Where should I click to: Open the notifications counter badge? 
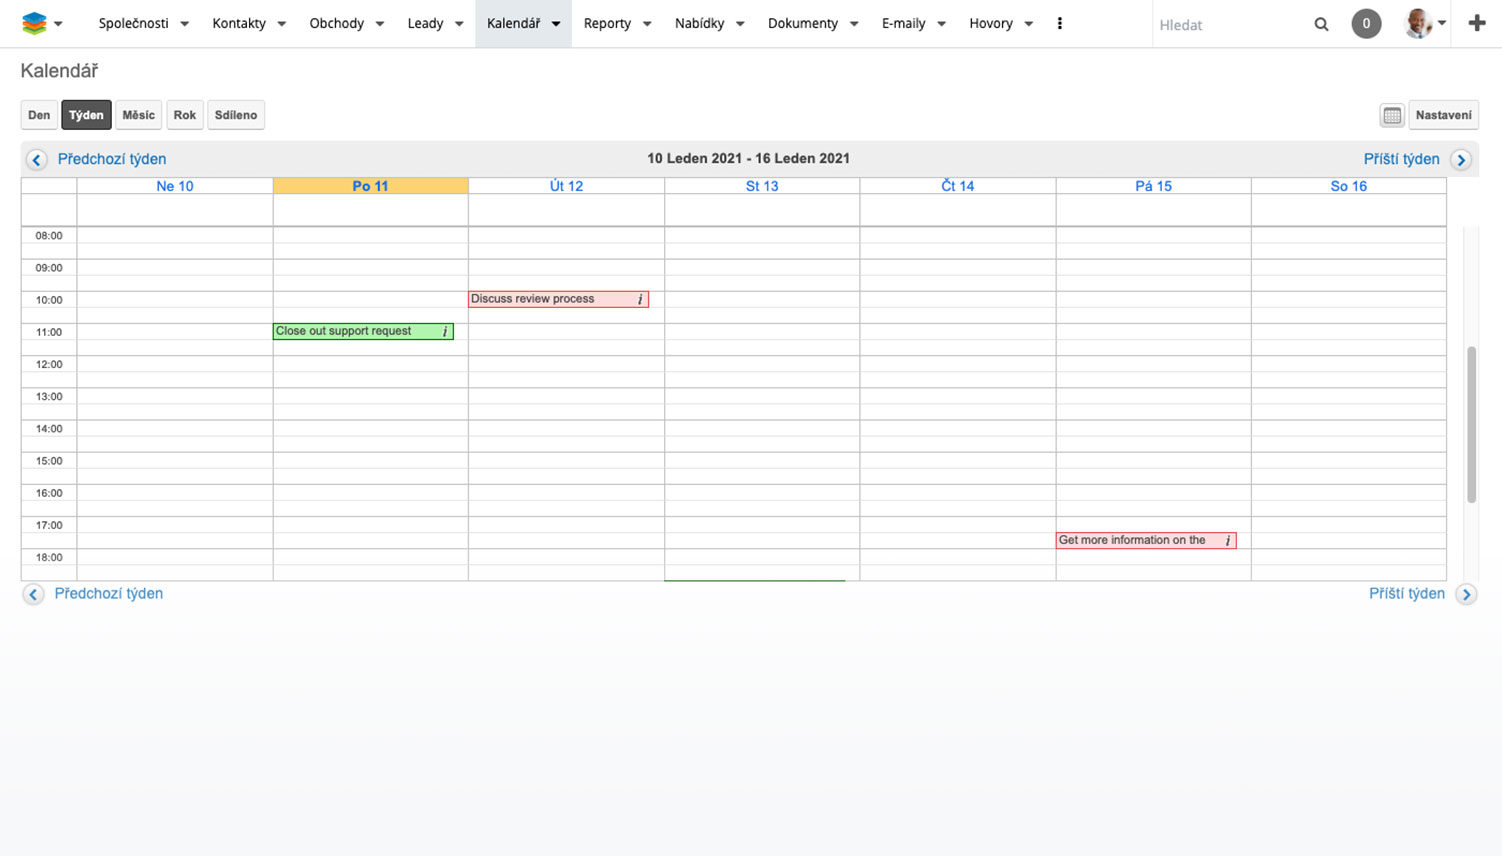pyautogui.click(x=1366, y=24)
